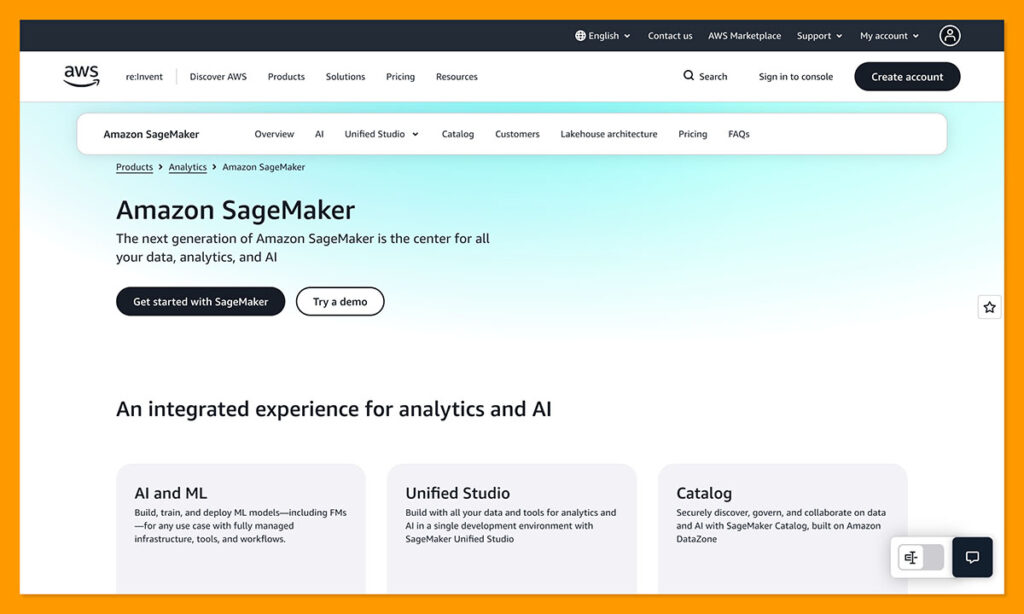Image resolution: width=1024 pixels, height=614 pixels.
Task: Open the chat bubble icon button
Action: click(972, 557)
